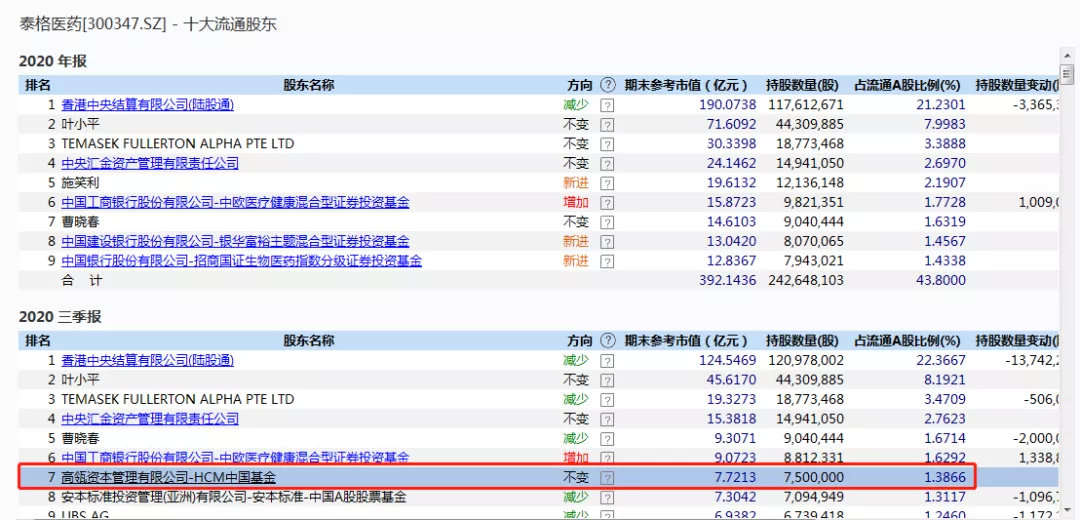This screenshot has width=1080, height=520.
Task: Click help icon in 三季报 中央汇金 row
Action: pyautogui.click(x=607, y=419)
